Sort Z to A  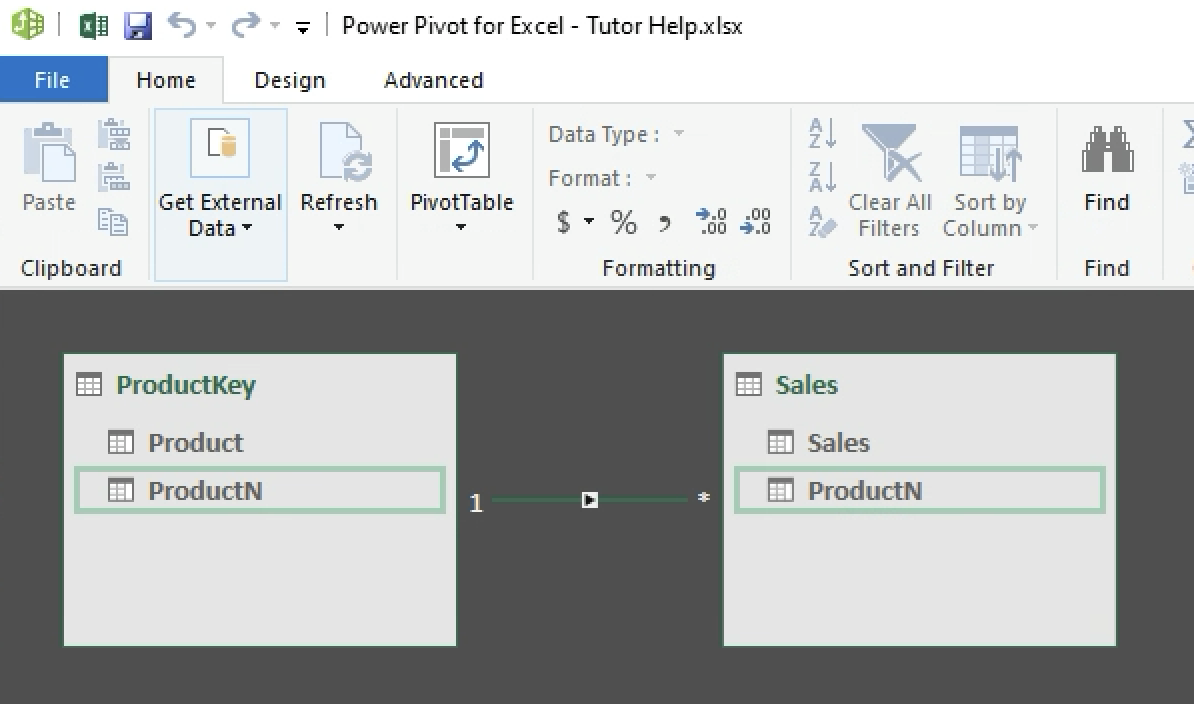tap(822, 177)
